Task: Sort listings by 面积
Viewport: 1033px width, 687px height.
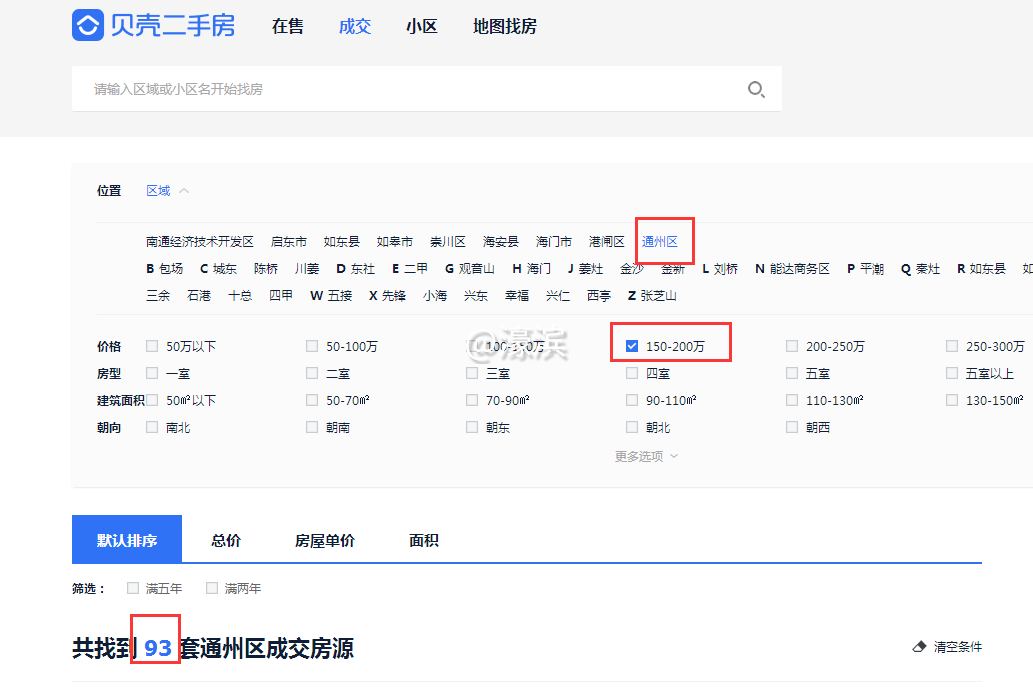Action: tap(423, 539)
